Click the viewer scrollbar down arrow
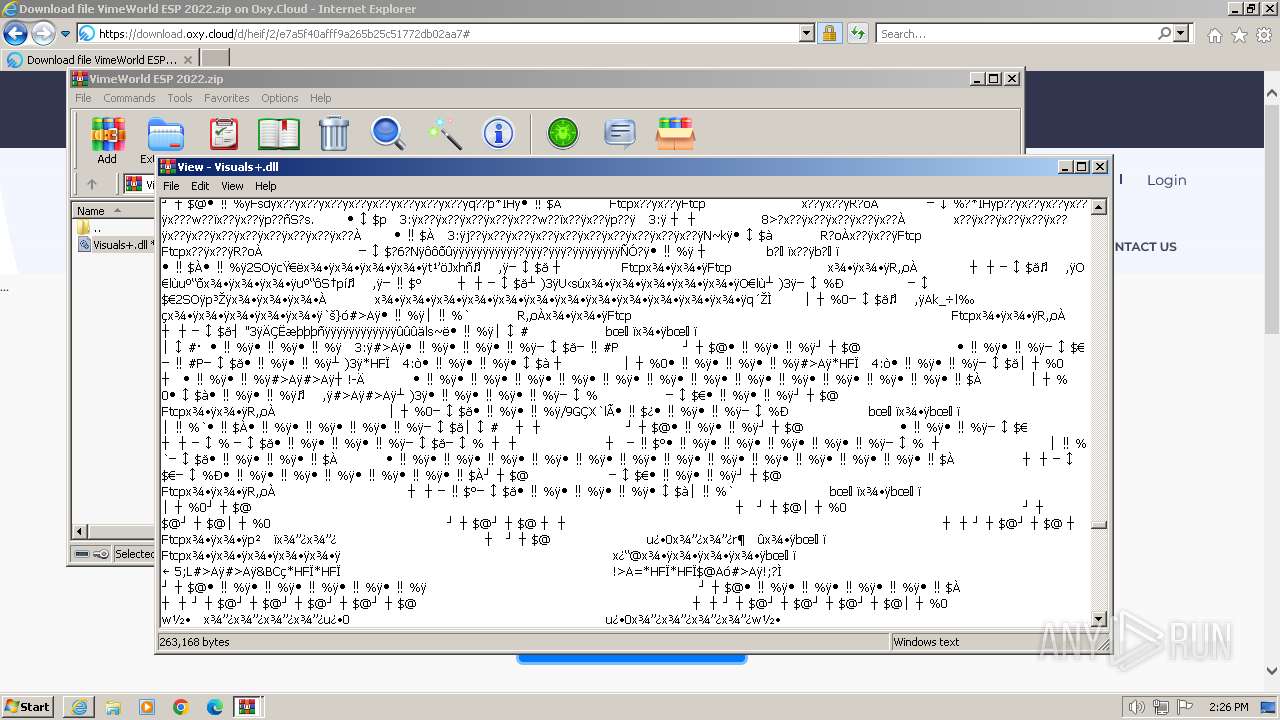This screenshot has width=1280, height=720. (x=1099, y=620)
